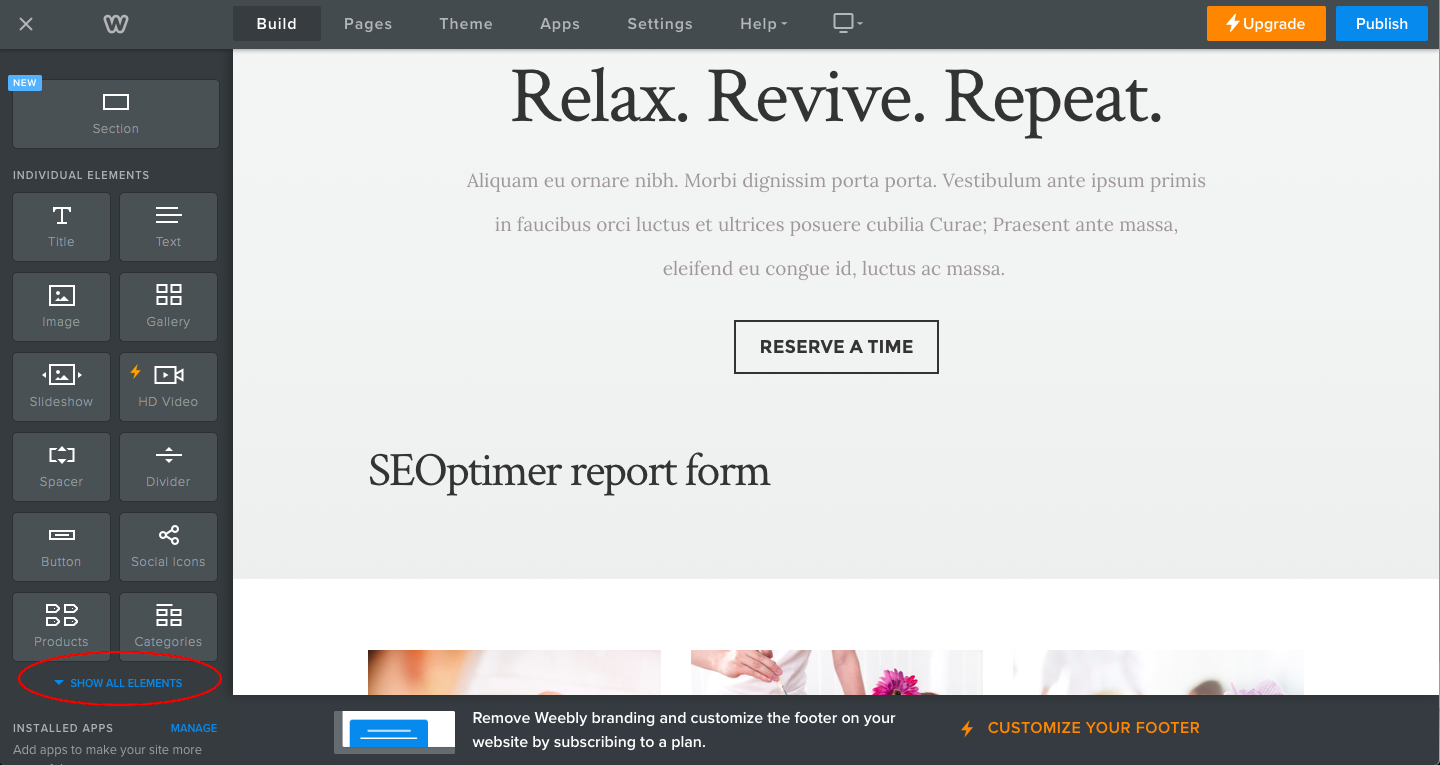This screenshot has width=1440, height=765.
Task: Pick the Divider element
Action: click(168, 466)
